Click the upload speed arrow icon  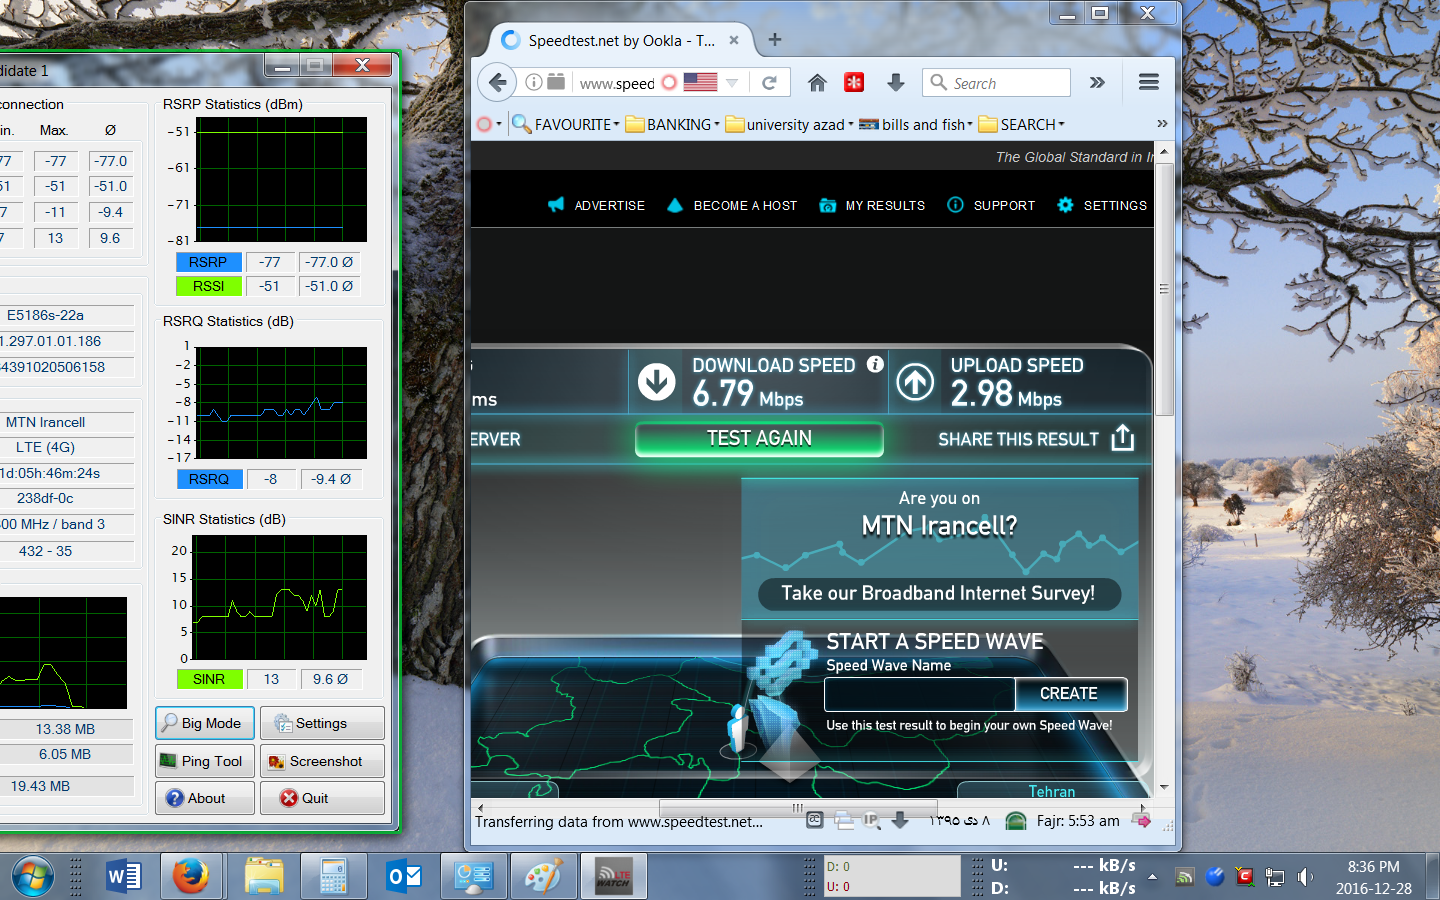pos(915,382)
